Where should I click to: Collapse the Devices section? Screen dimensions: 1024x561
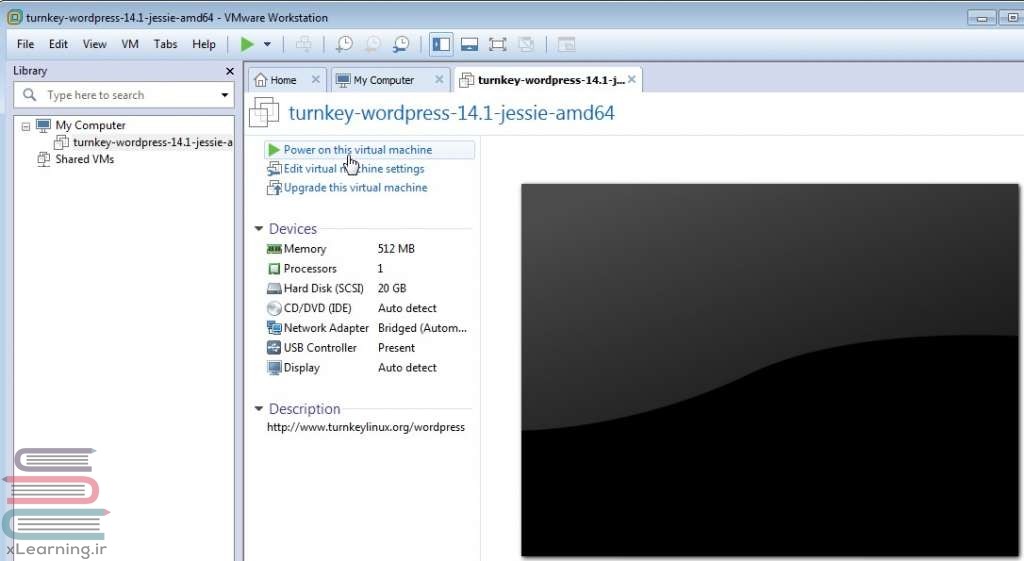[x=260, y=229]
